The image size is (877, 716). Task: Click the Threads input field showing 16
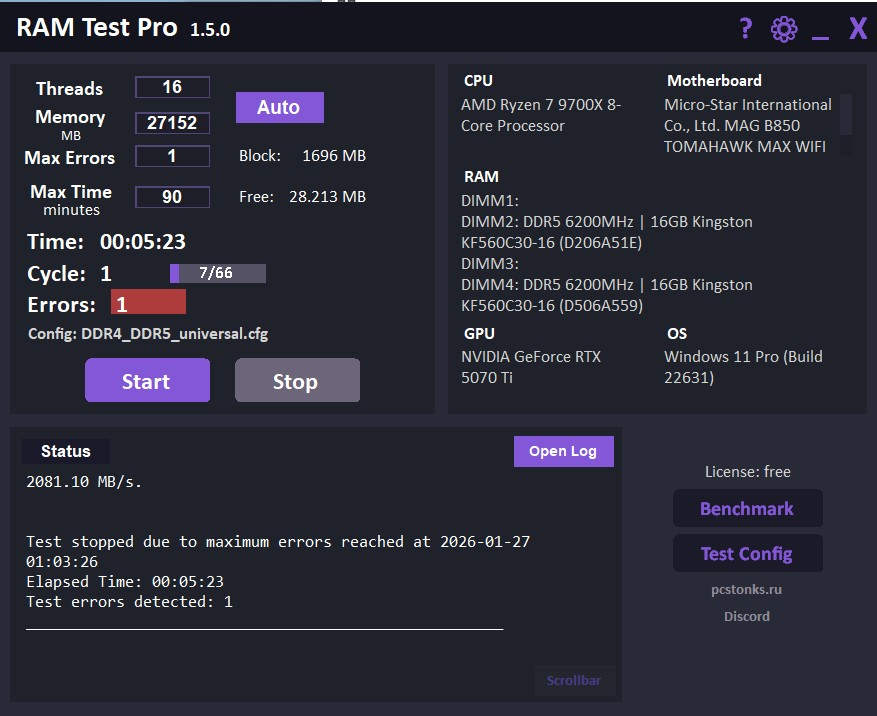pos(172,87)
